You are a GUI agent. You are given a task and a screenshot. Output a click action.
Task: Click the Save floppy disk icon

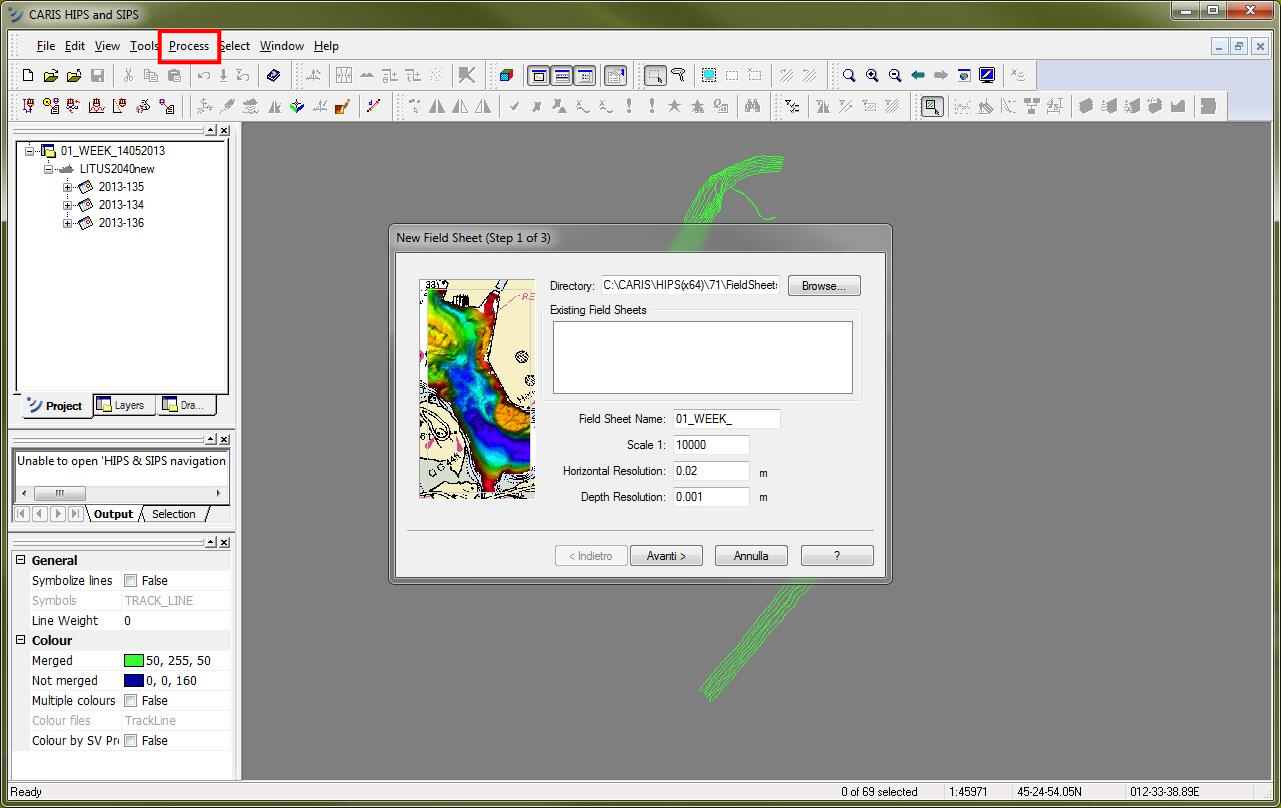[x=97, y=75]
